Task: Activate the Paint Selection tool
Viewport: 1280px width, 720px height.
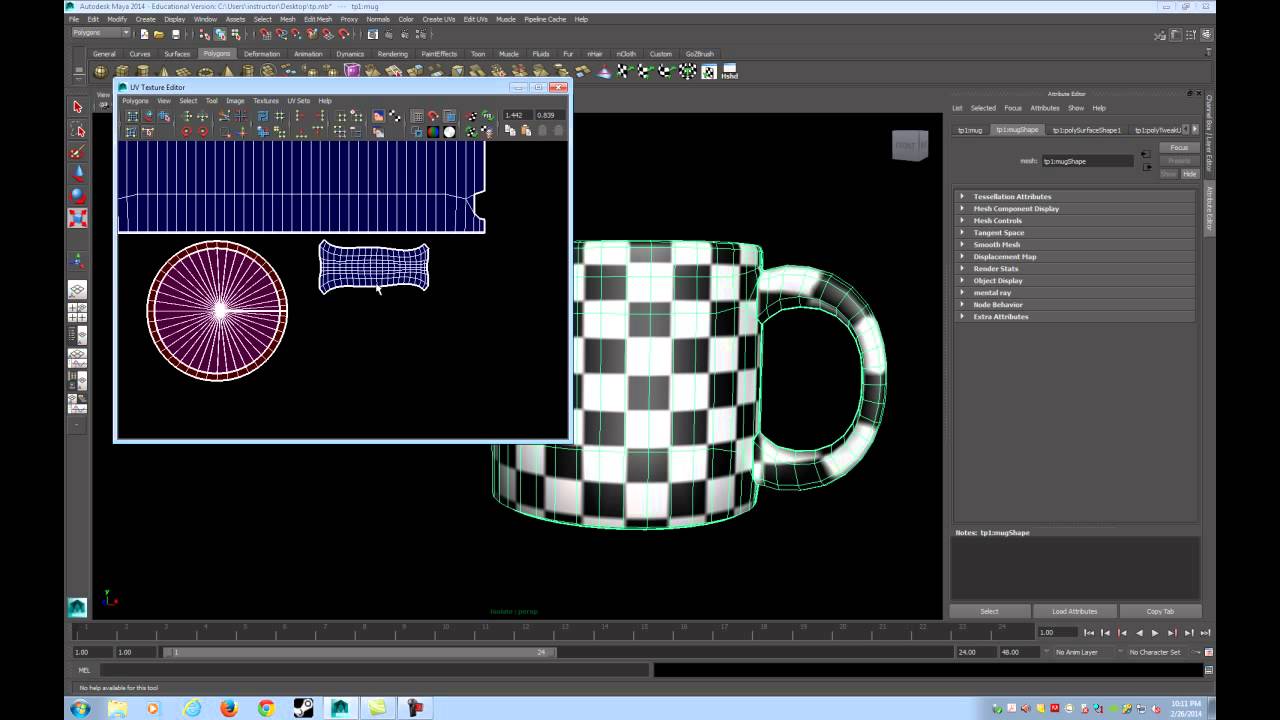Action: coord(78,152)
